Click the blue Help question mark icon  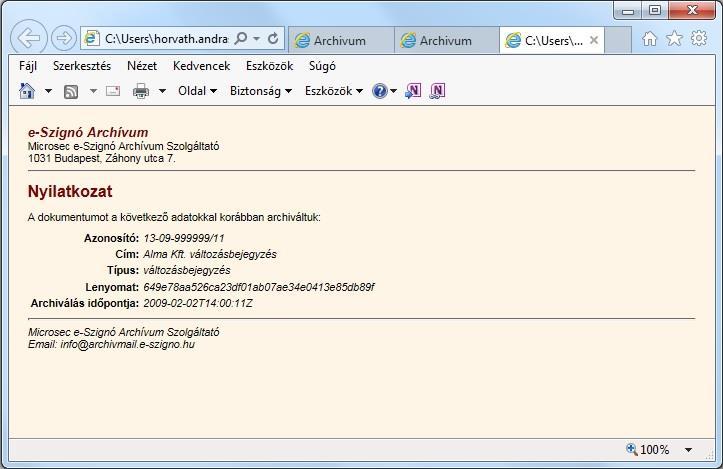(379, 91)
